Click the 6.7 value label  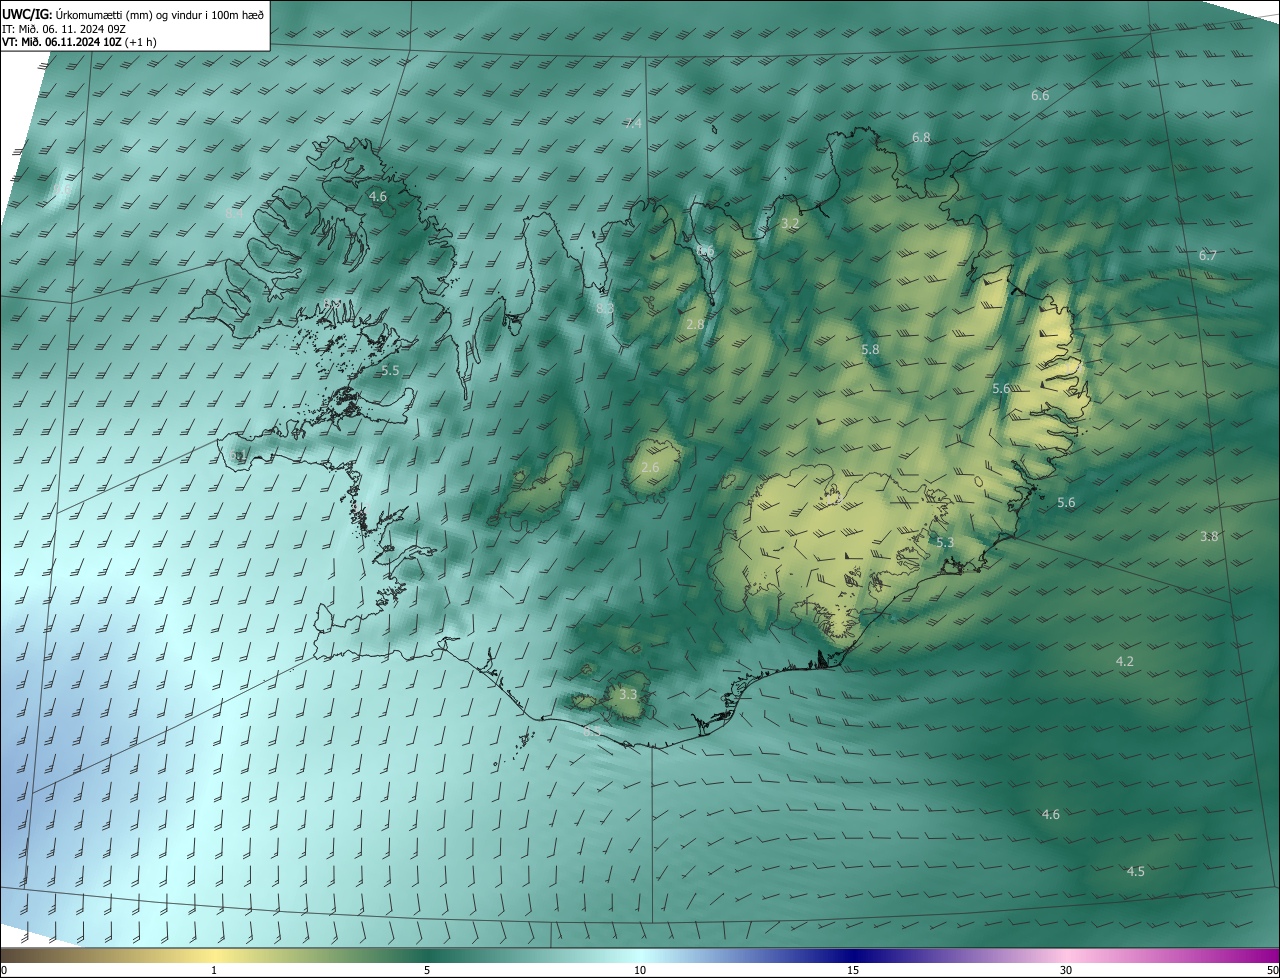click(1208, 256)
